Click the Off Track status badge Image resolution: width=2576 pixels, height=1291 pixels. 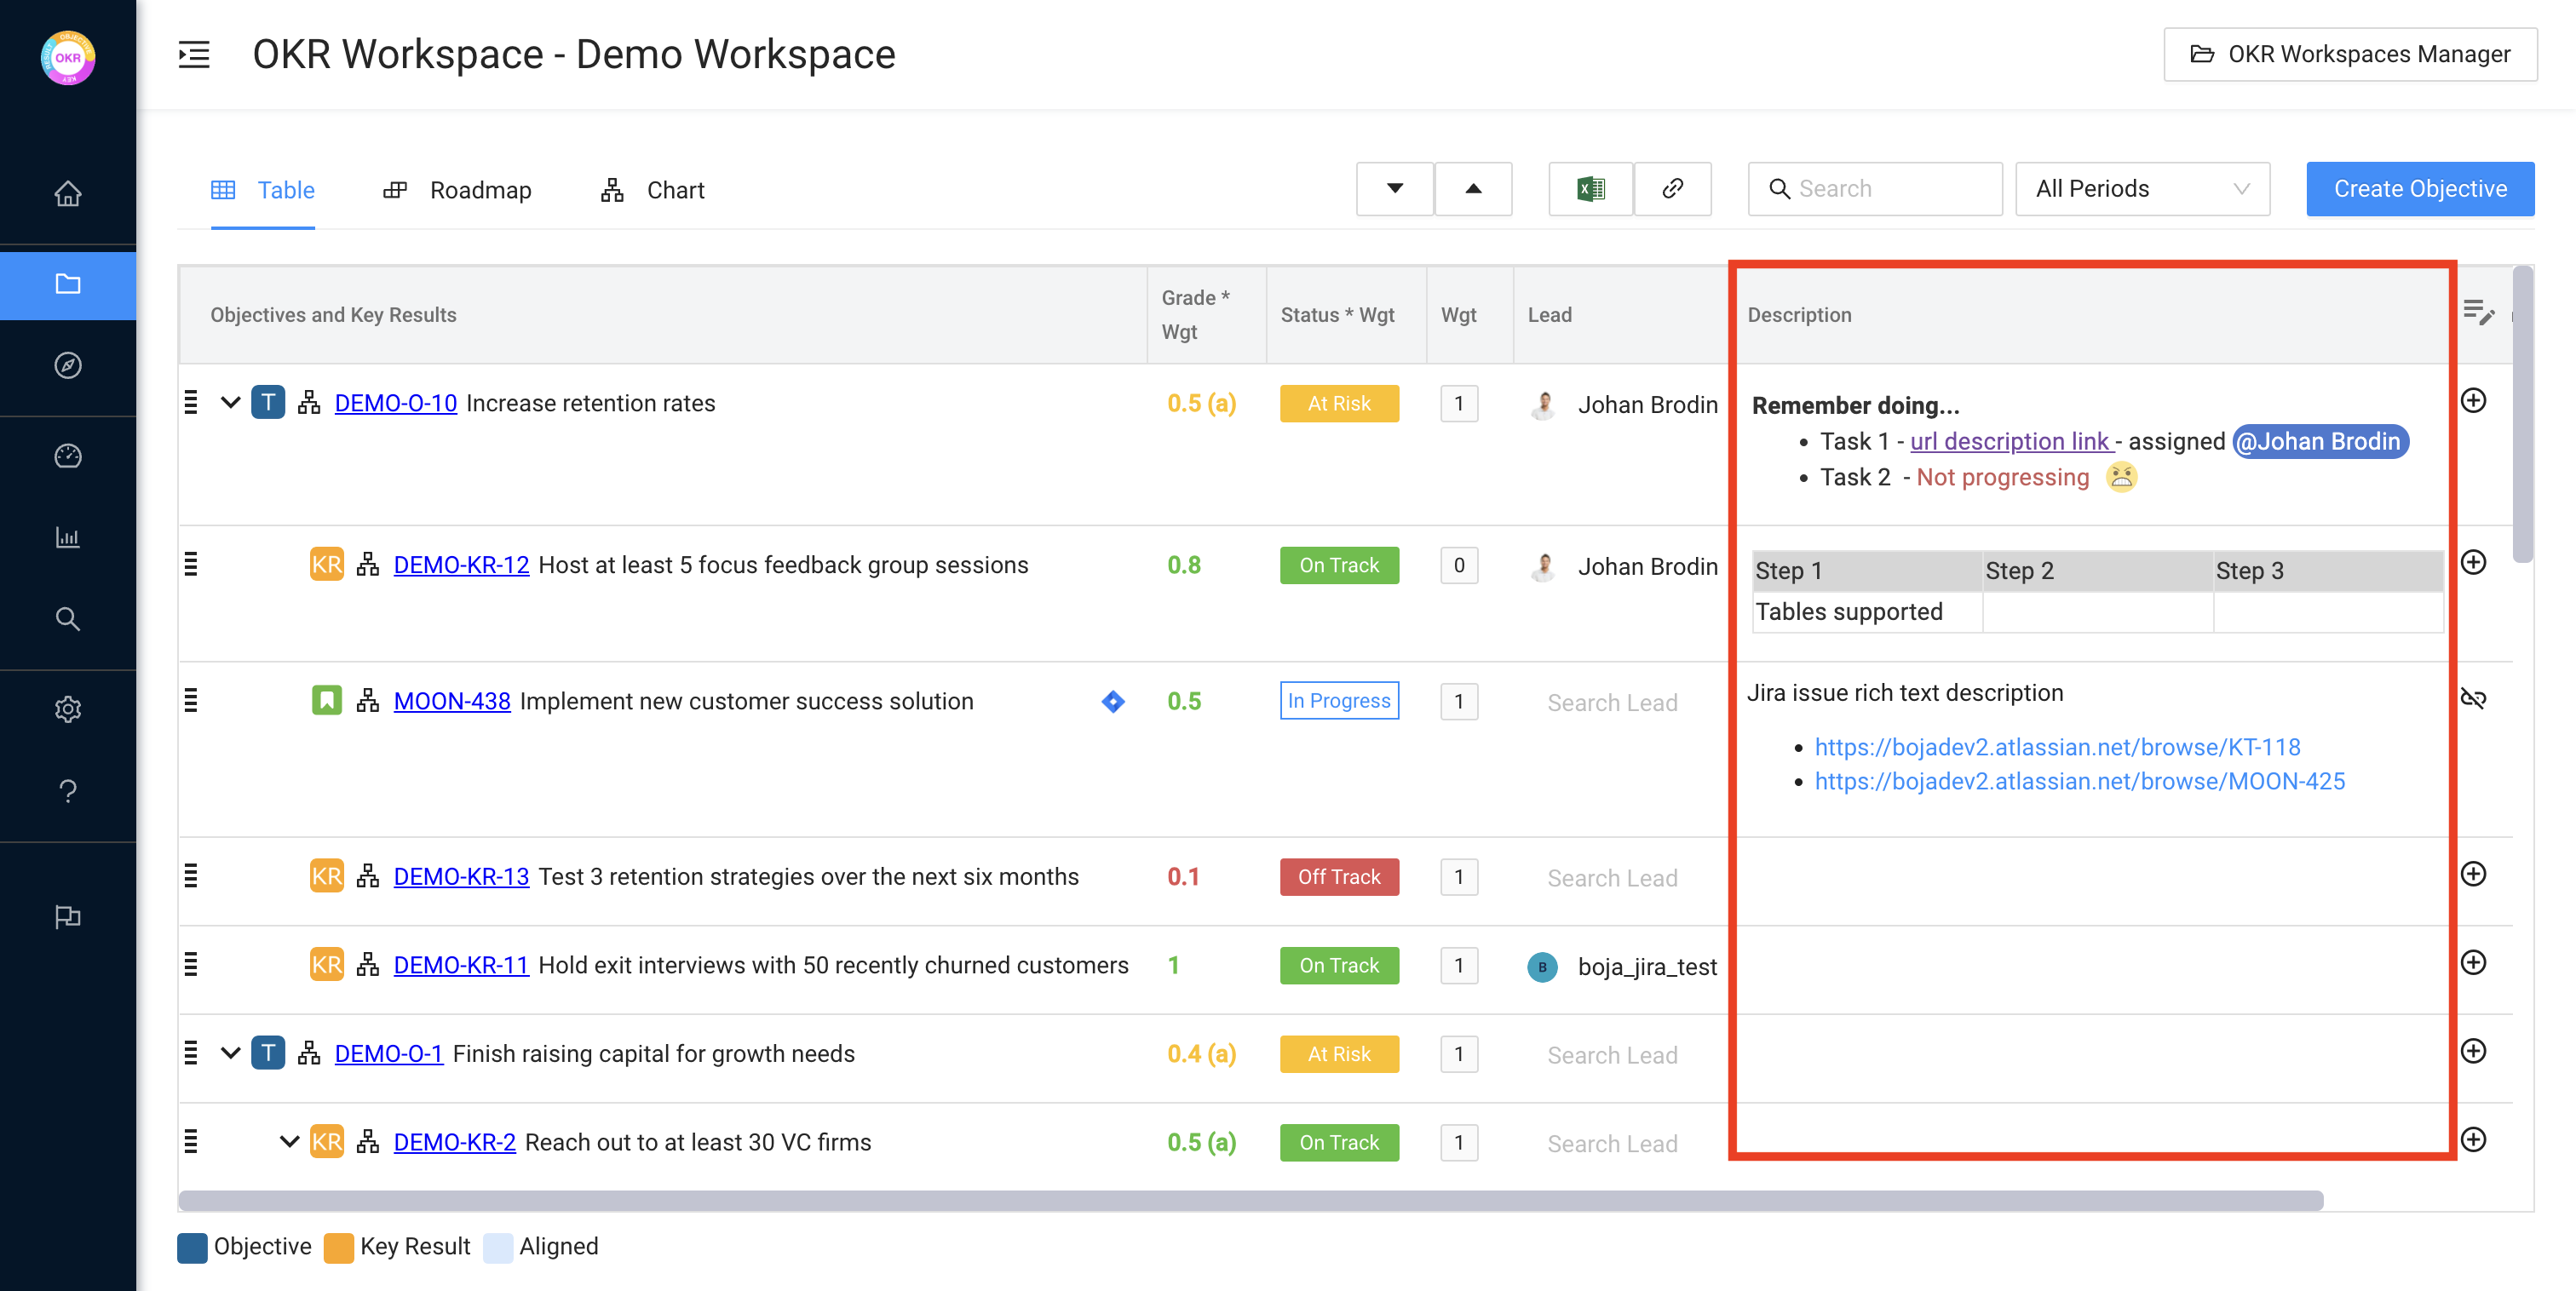[1338, 877]
